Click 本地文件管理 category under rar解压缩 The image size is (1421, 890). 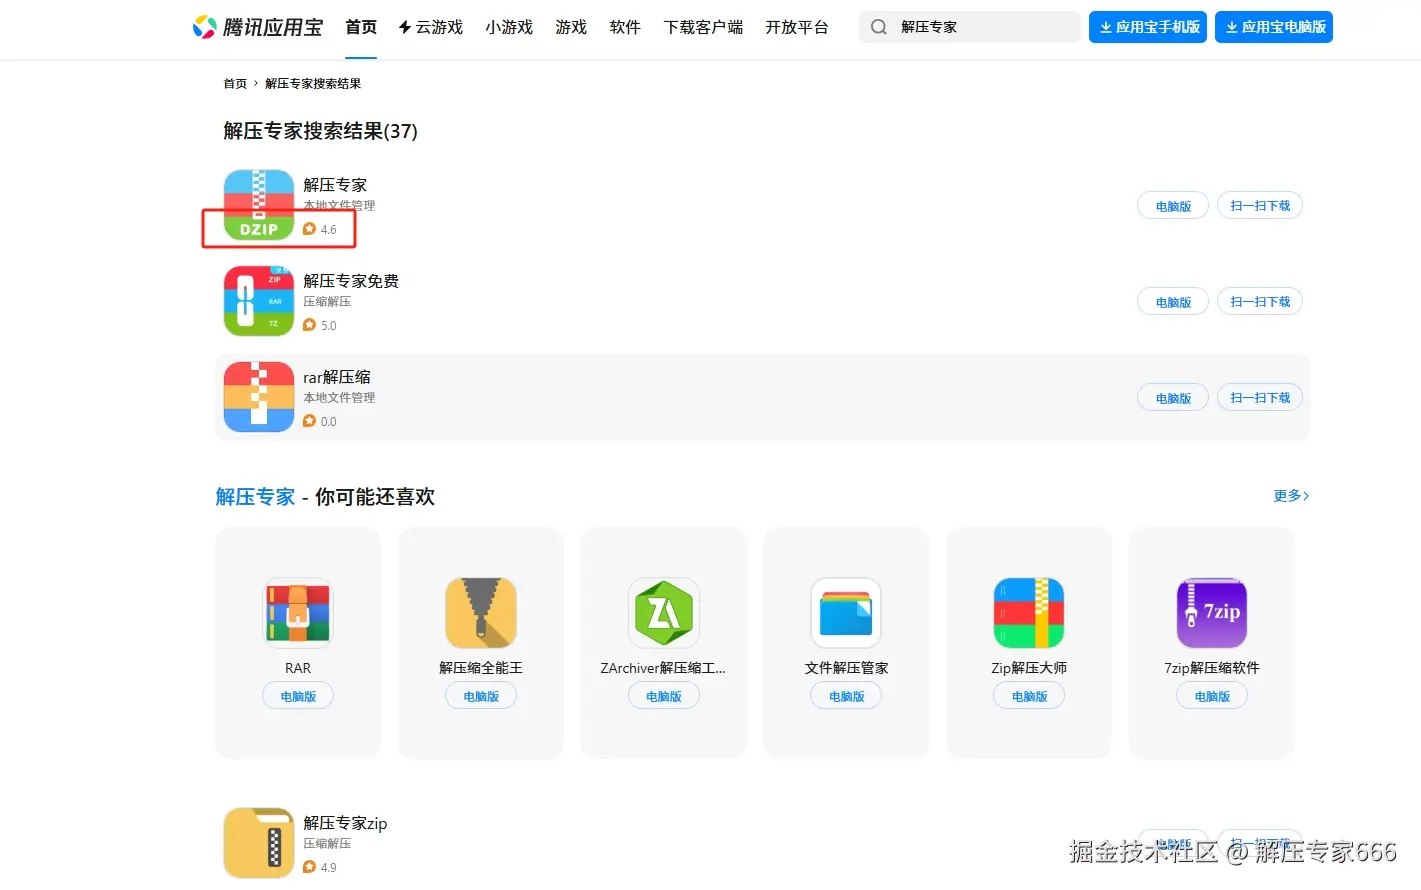[x=339, y=398]
